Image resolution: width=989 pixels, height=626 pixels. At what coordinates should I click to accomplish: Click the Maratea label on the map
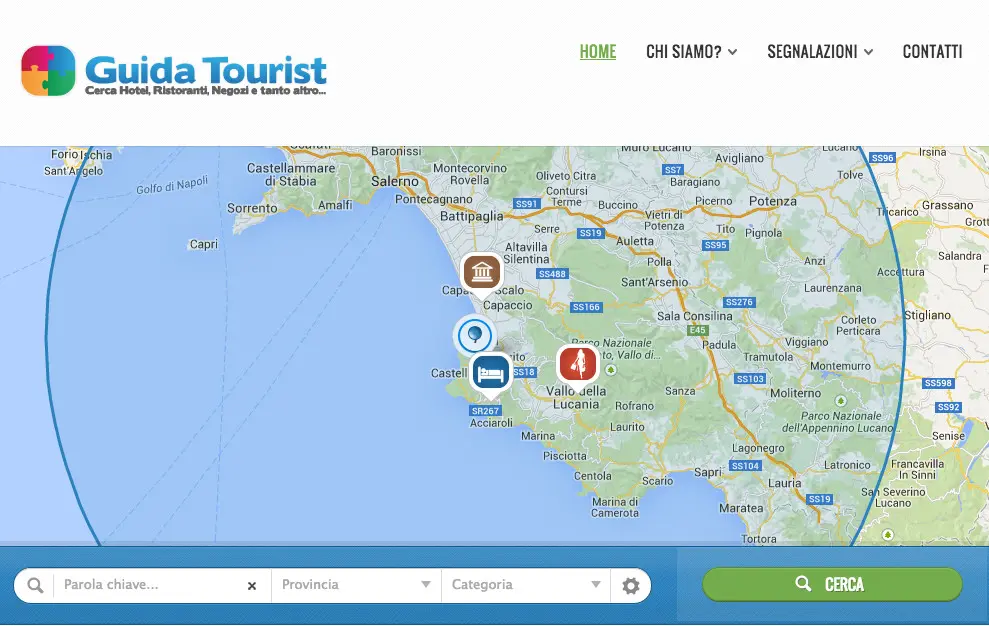tap(741, 508)
